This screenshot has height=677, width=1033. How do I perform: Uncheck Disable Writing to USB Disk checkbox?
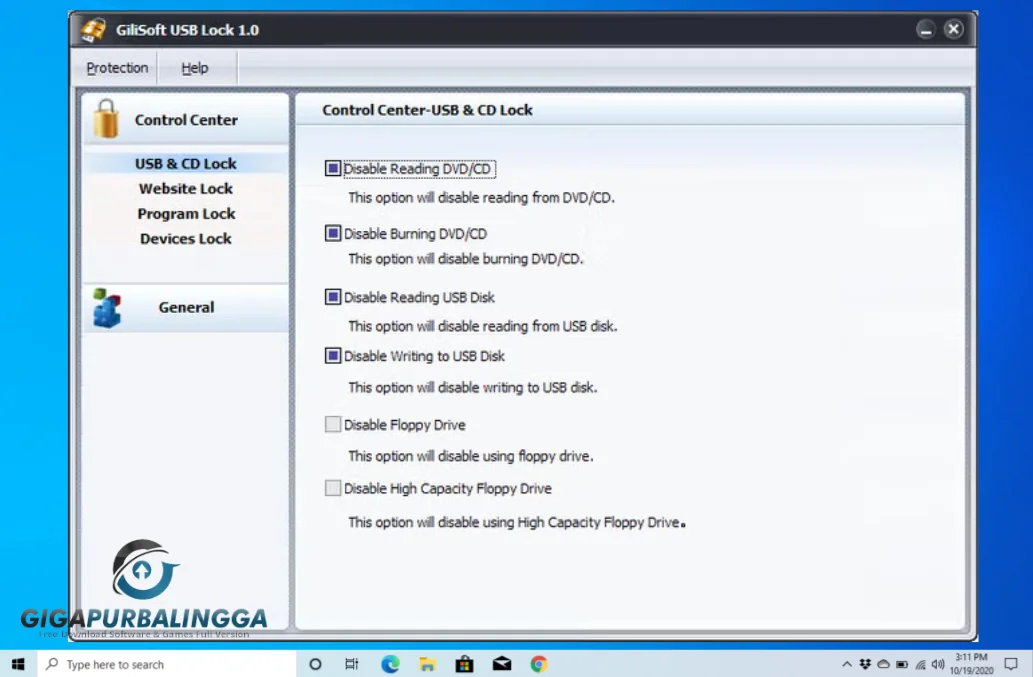(333, 356)
